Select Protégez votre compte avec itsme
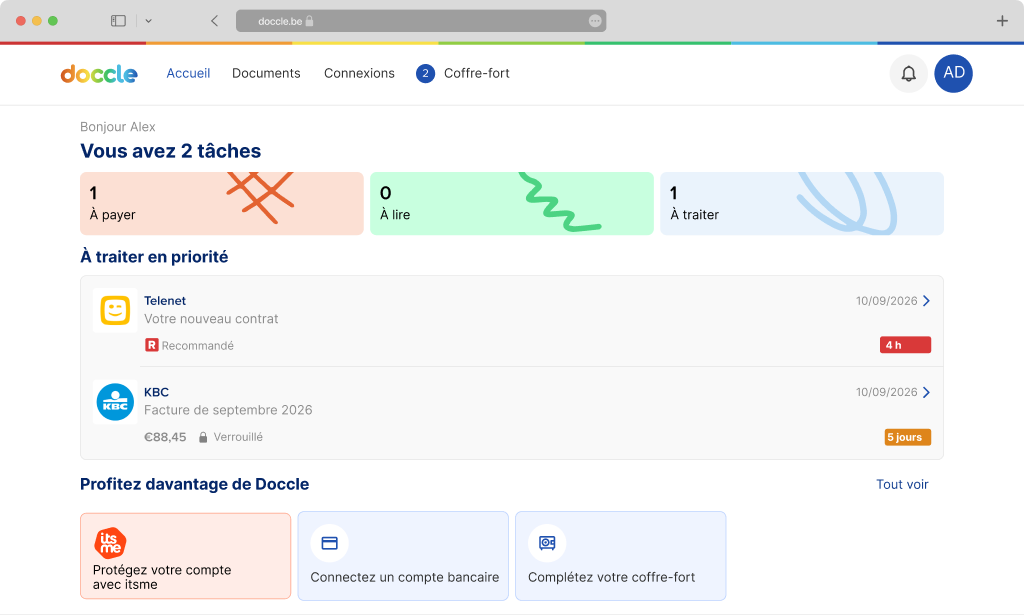The image size is (1024, 615). 185,556
